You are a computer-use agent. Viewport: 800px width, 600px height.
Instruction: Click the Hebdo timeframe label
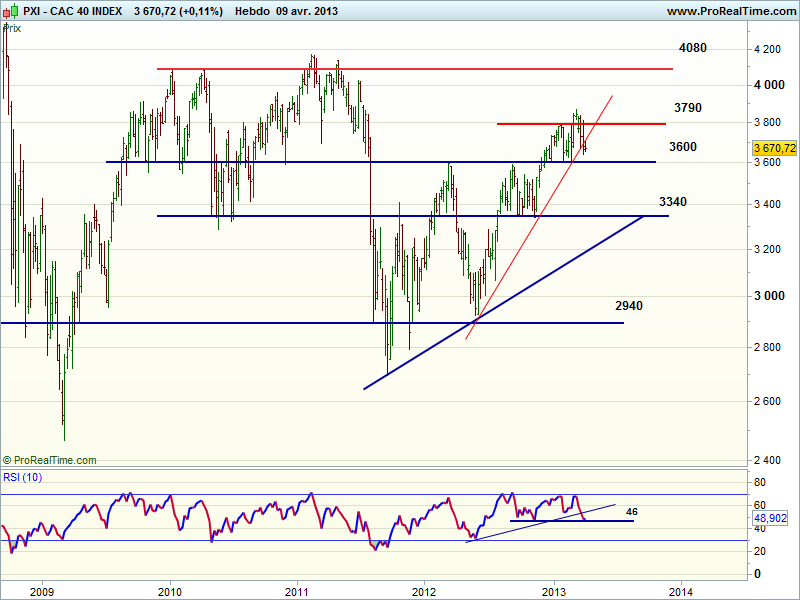[x=251, y=11]
